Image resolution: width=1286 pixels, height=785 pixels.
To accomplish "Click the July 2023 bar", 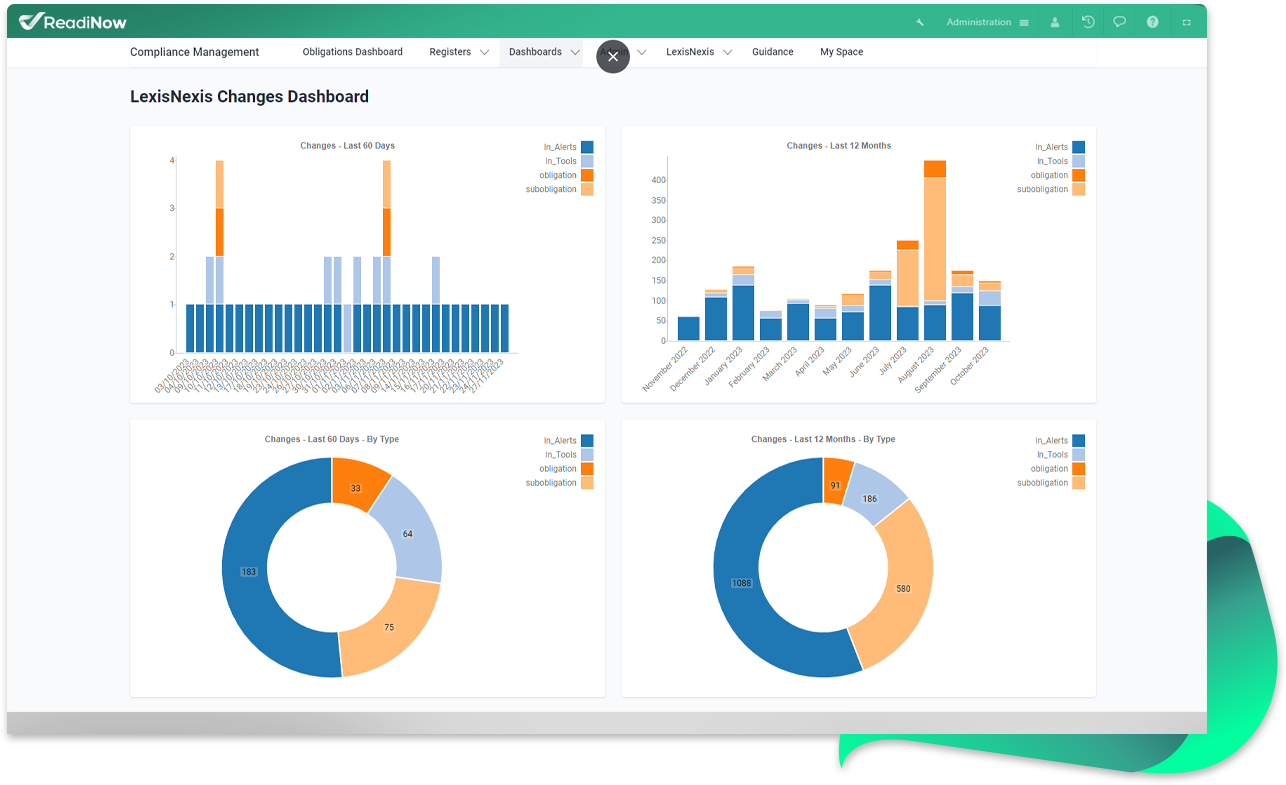I will pyautogui.click(x=908, y=290).
